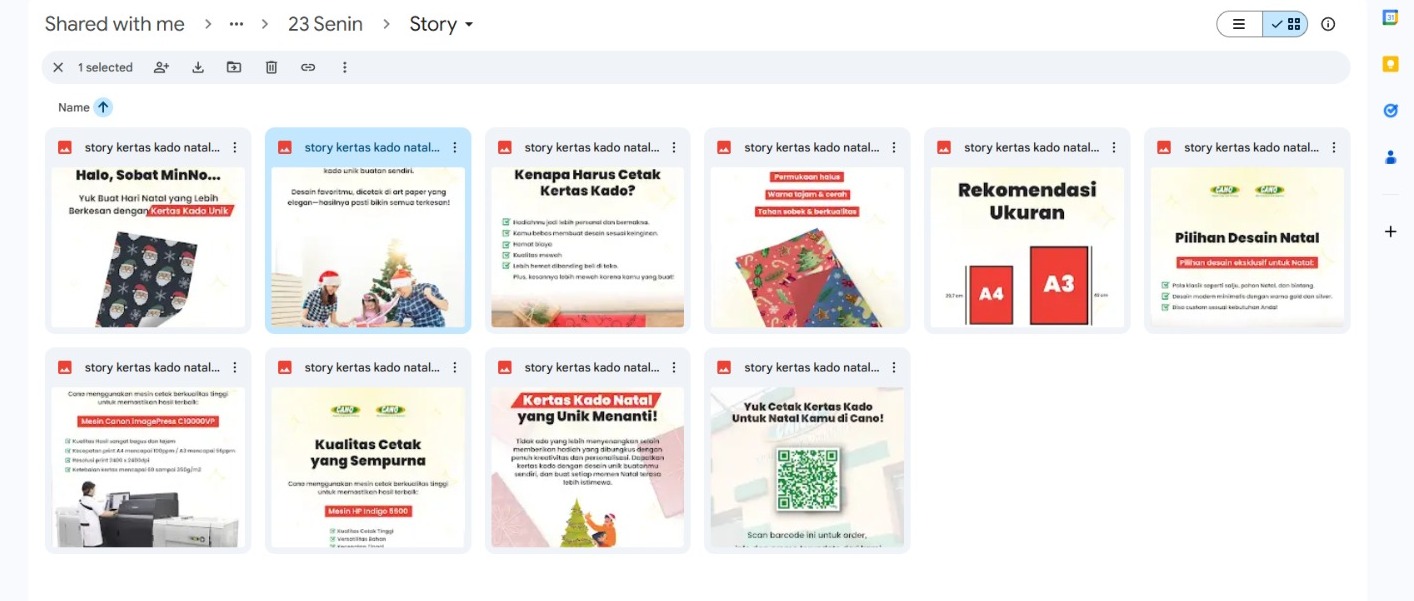
Task: Expand hidden breadcrumb folders via ellipsis
Action: pyautogui.click(x=236, y=24)
